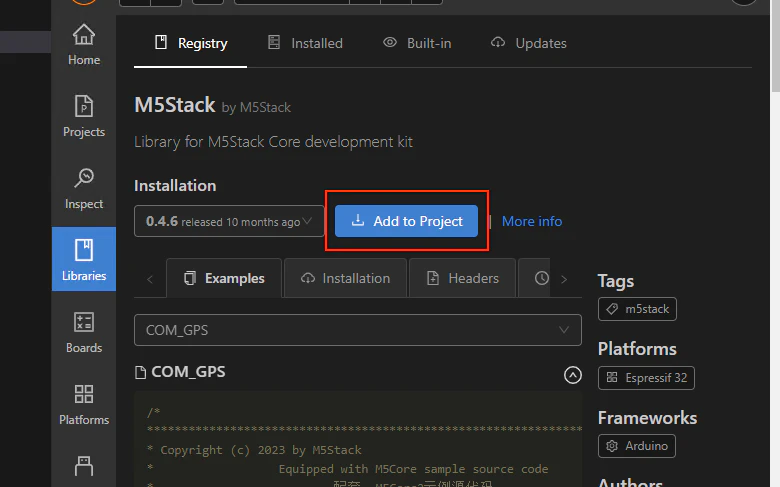Open the 0.4.6 version dropdown
Image resolution: width=780 pixels, height=487 pixels.
229,221
